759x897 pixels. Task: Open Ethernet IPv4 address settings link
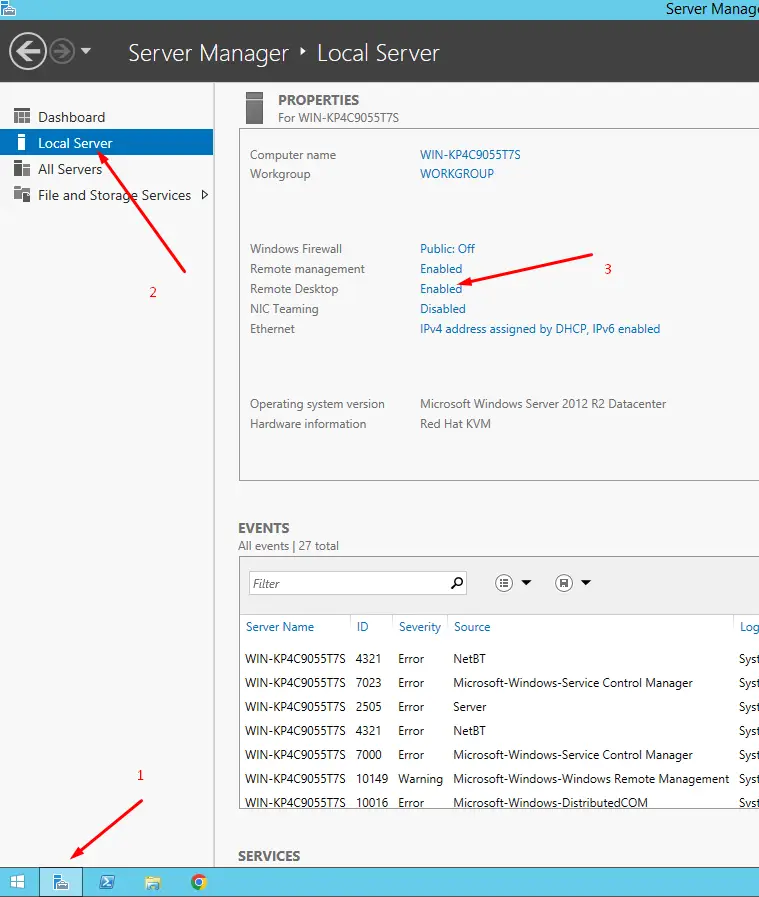tap(540, 329)
